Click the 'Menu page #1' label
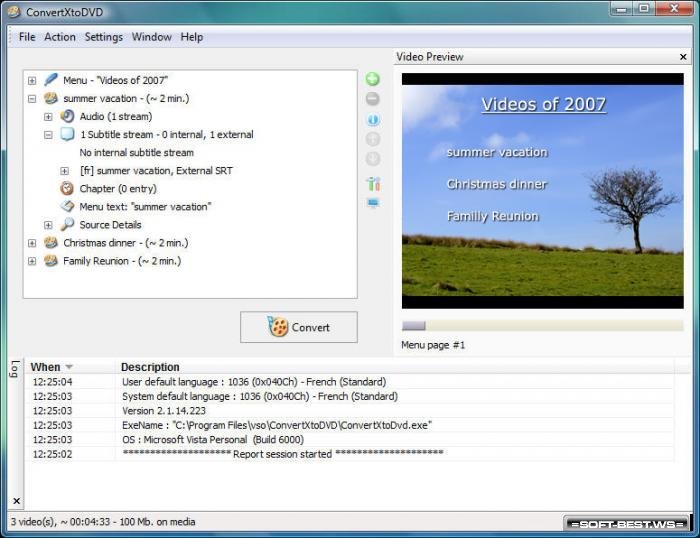The image size is (700, 538). click(x=433, y=345)
